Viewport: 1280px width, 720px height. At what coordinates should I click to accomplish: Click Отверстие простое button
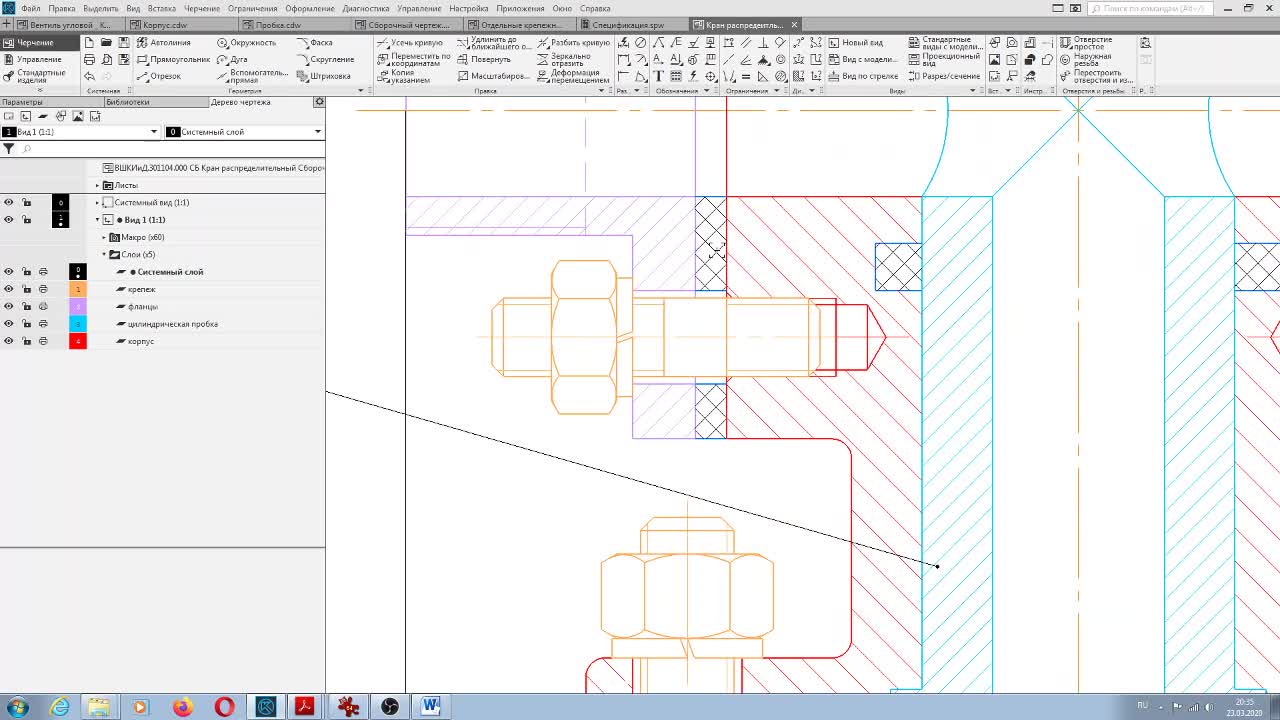1086,43
